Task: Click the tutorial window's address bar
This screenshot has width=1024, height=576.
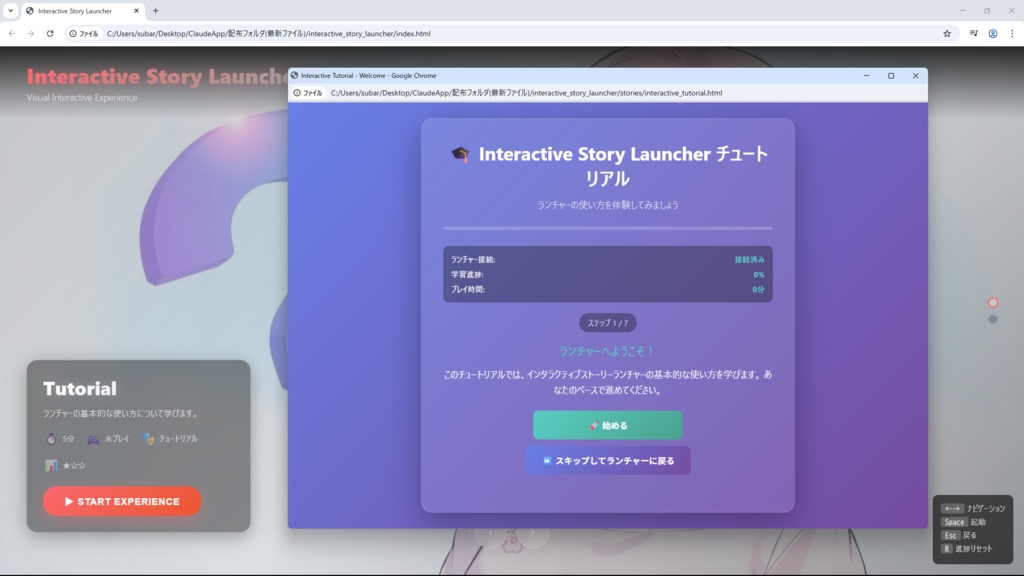Action: (600, 92)
